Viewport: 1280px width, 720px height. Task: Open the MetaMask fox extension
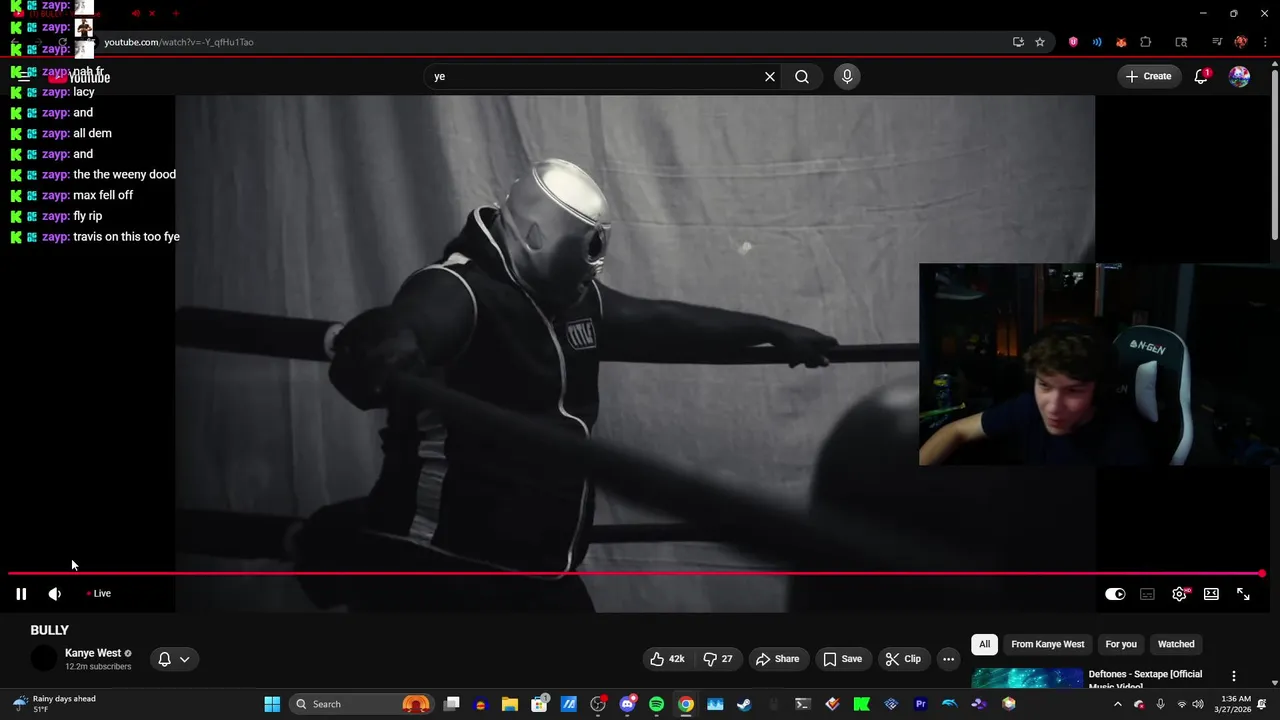[1121, 42]
